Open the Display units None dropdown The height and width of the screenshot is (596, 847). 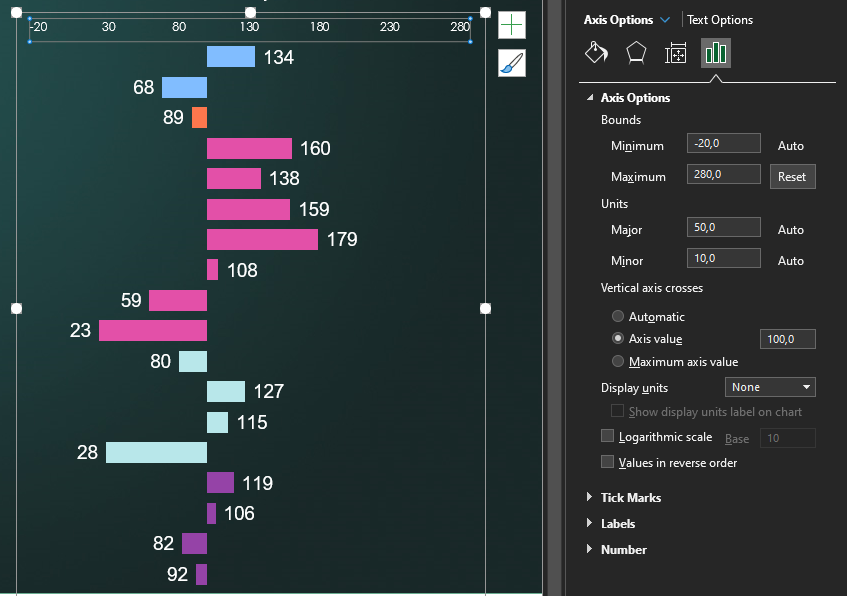(x=770, y=387)
